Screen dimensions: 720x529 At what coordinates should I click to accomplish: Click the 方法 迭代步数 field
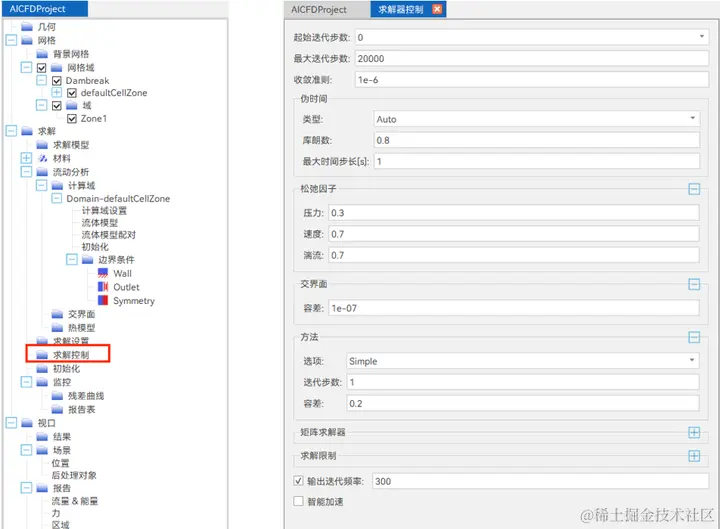523,382
